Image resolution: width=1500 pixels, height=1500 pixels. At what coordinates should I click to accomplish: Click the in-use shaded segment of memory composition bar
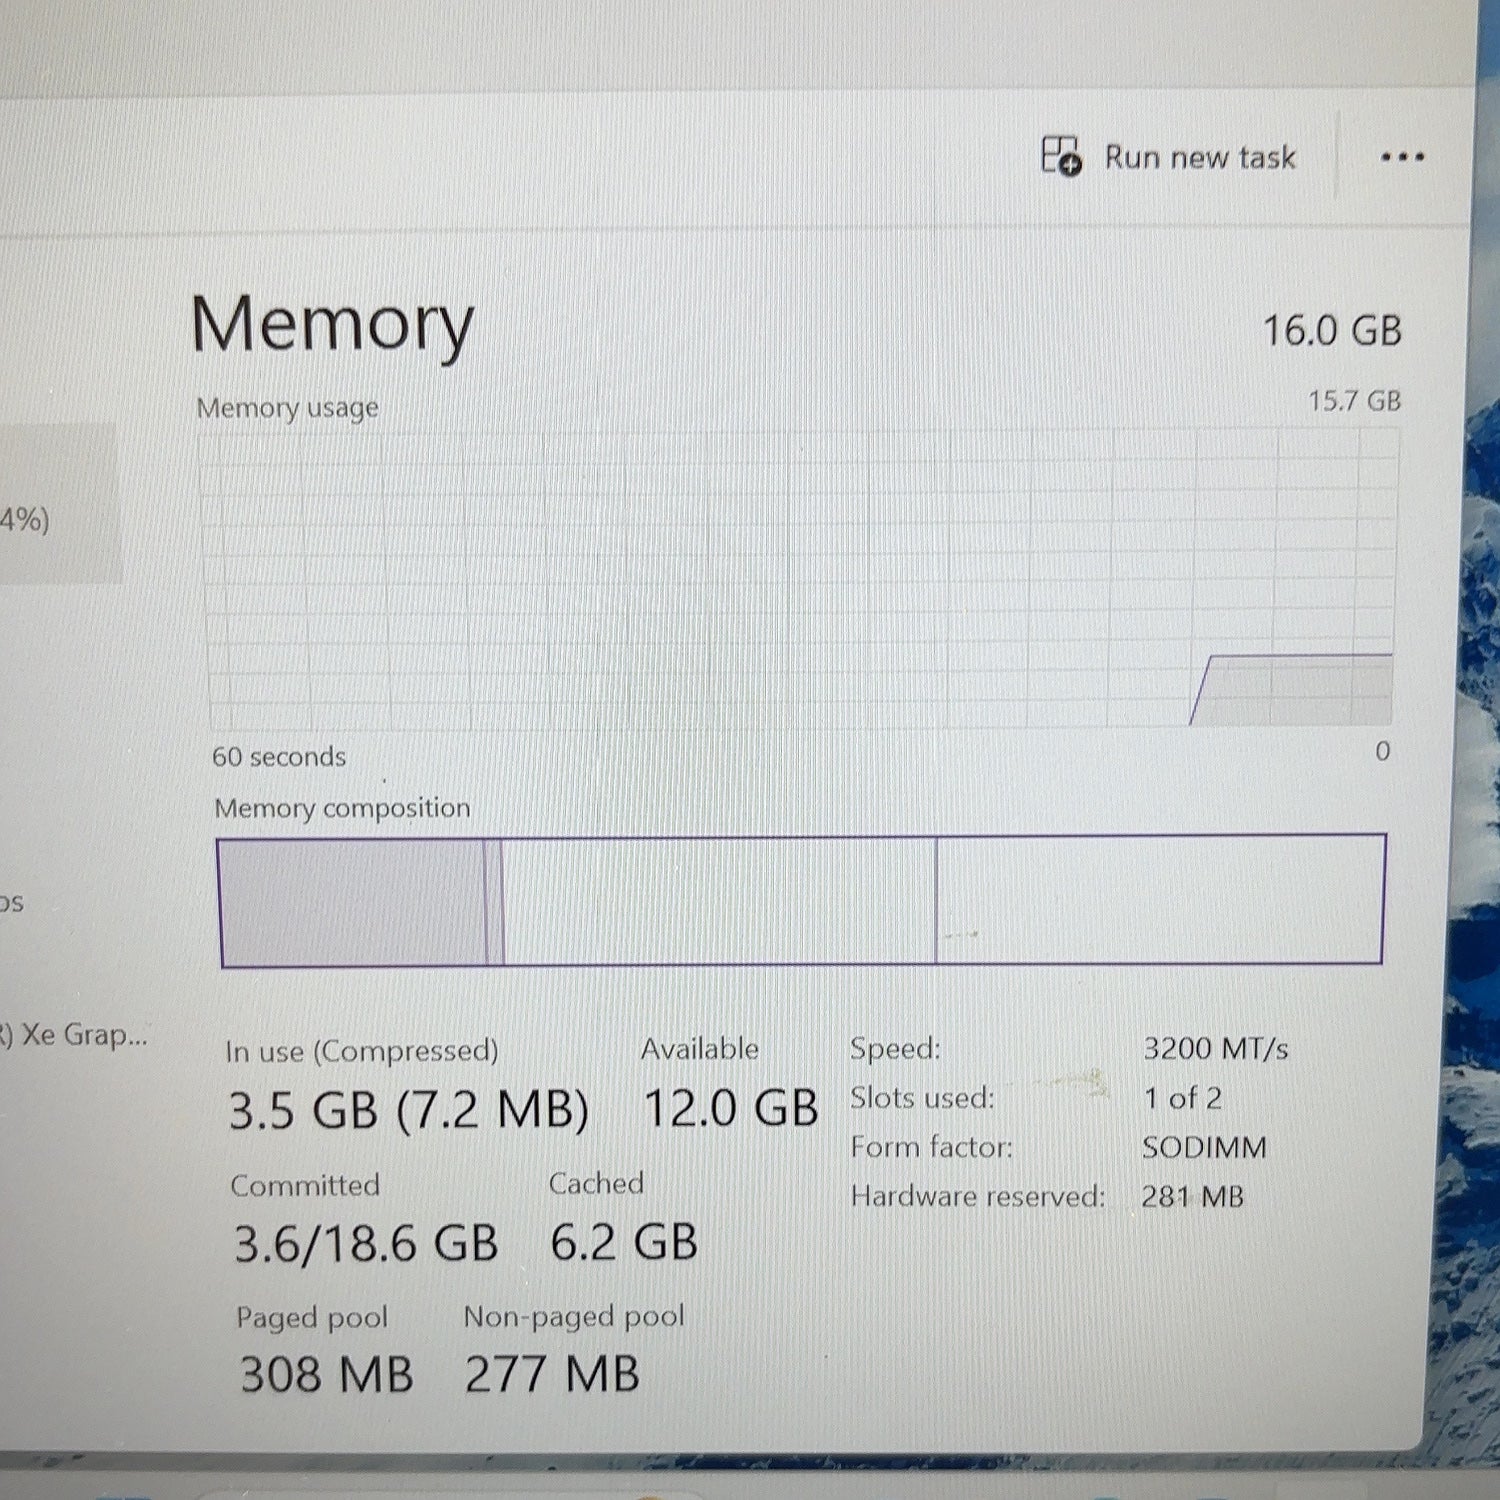(352, 902)
